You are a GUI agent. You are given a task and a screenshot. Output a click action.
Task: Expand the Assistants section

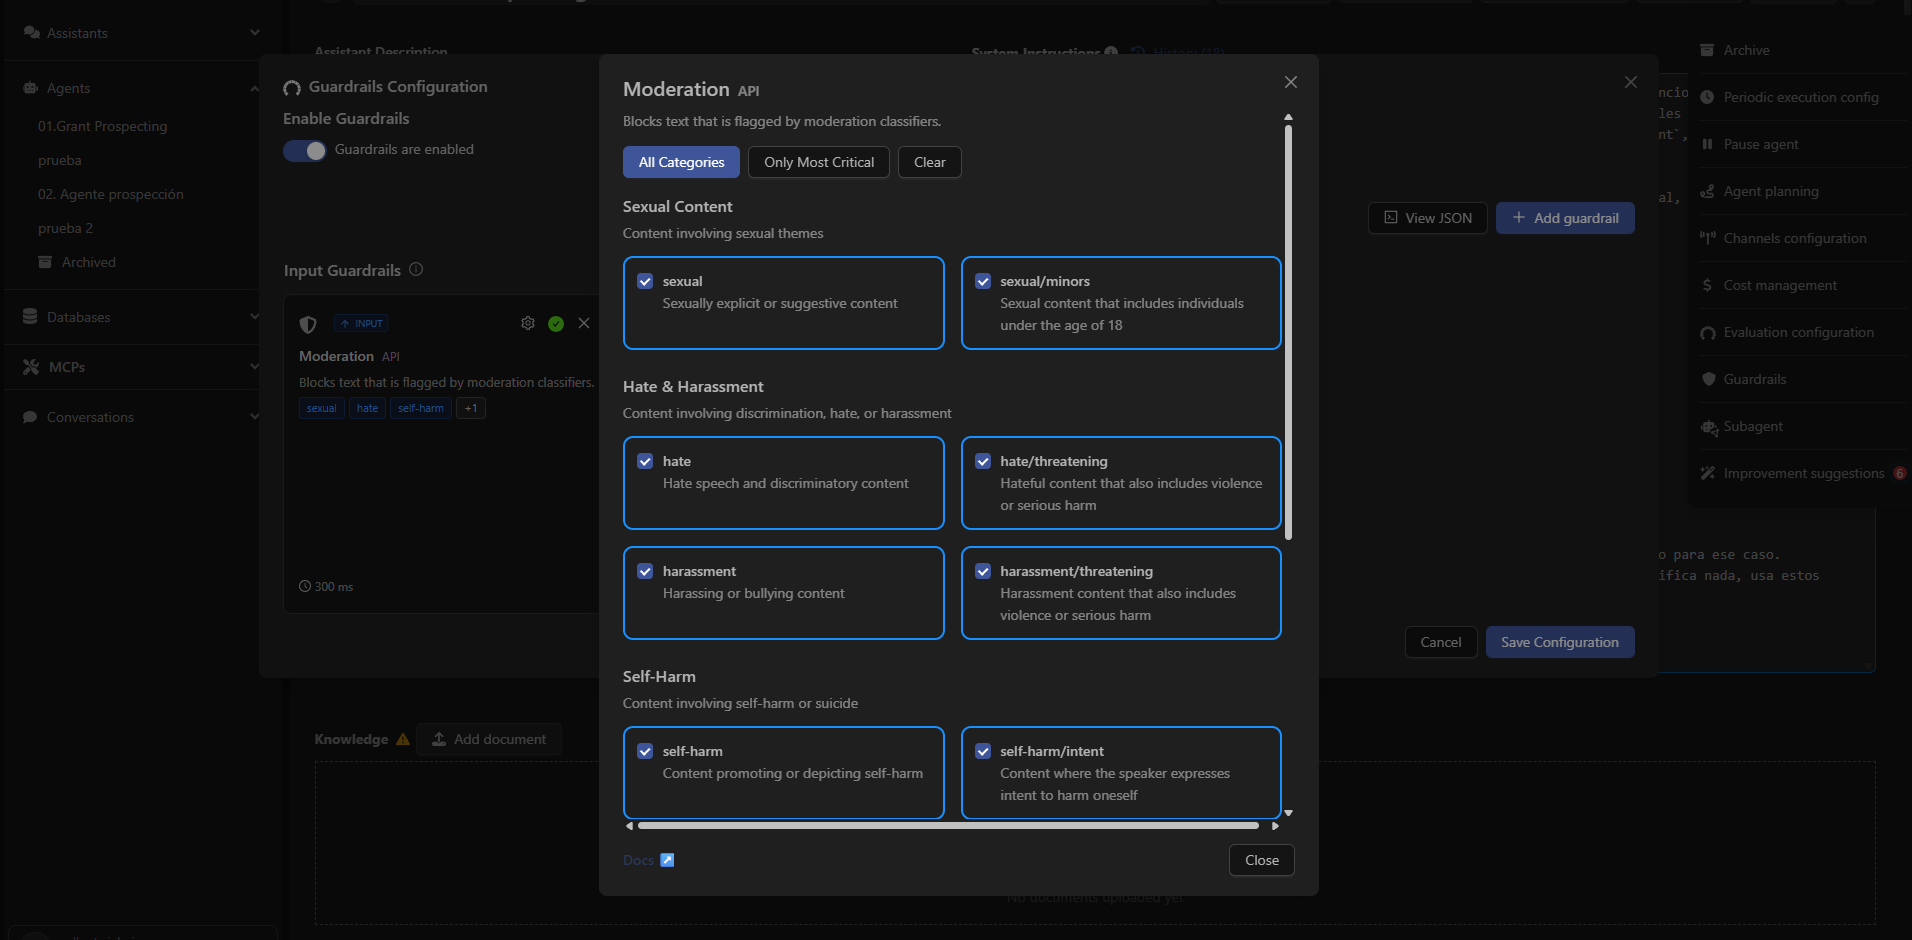255,32
